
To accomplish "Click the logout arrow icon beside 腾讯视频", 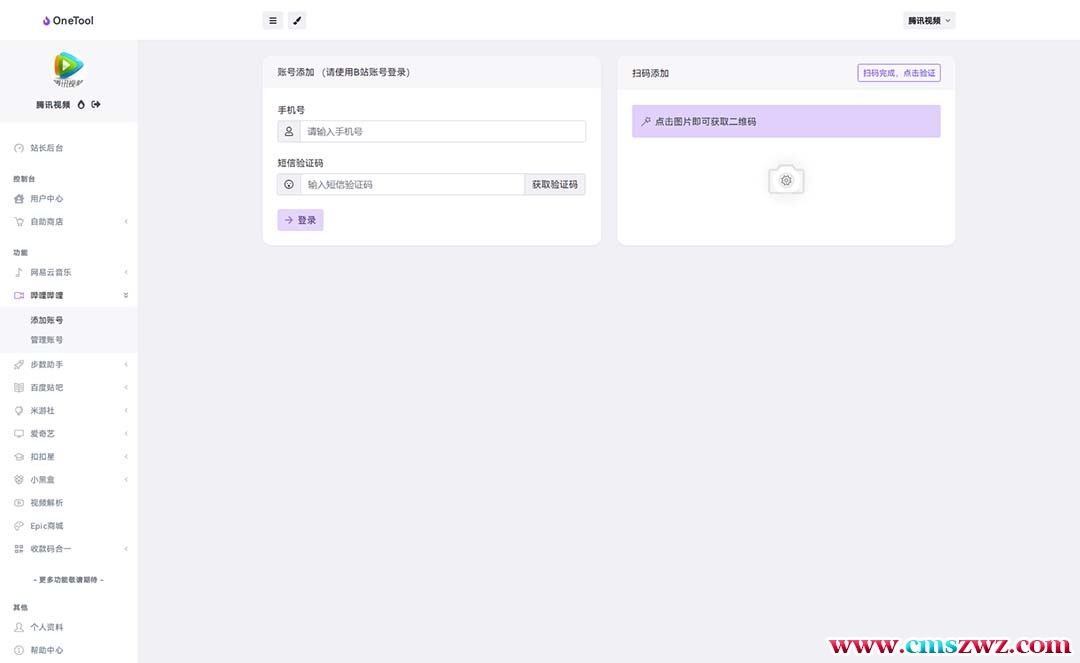I will tap(96, 104).
